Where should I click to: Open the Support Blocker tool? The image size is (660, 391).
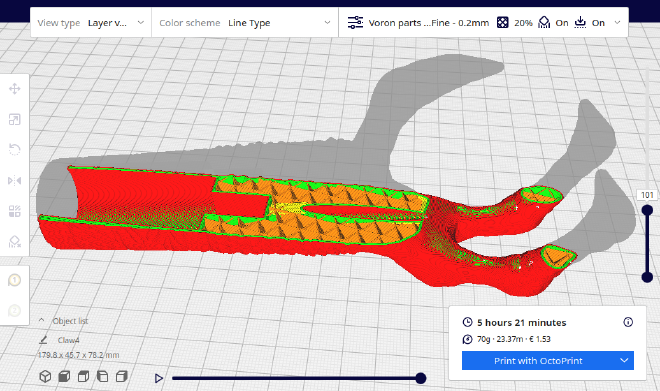[14, 241]
